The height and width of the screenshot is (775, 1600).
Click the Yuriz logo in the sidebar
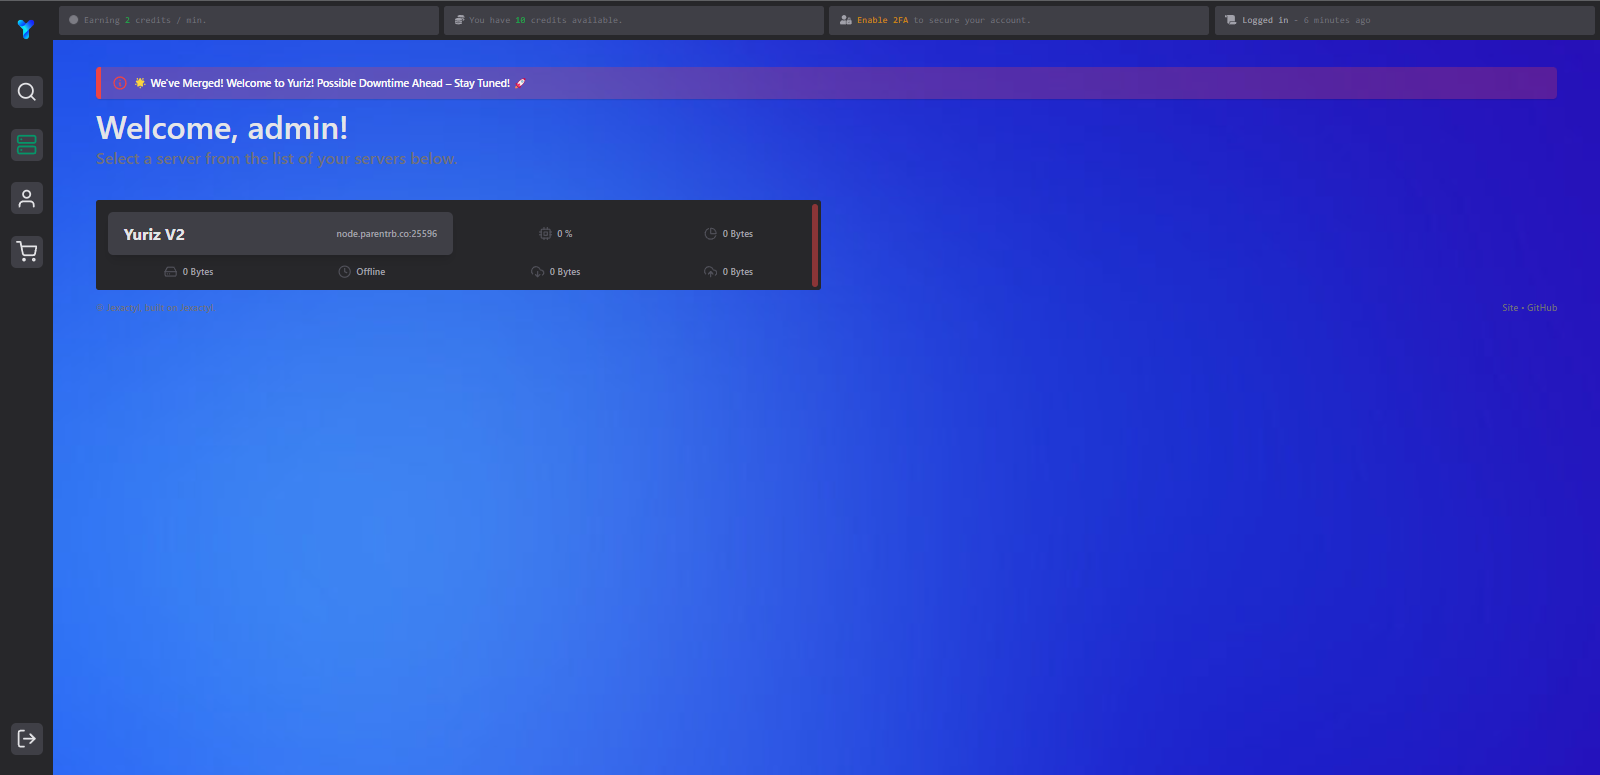[x=26, y=29]
